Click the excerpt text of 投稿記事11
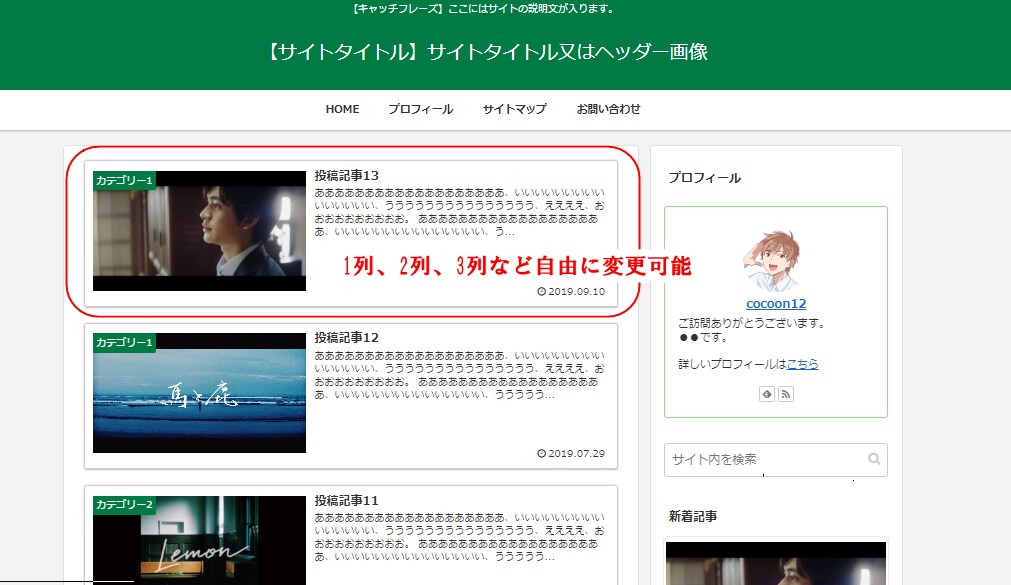 (x=460, y=537)
